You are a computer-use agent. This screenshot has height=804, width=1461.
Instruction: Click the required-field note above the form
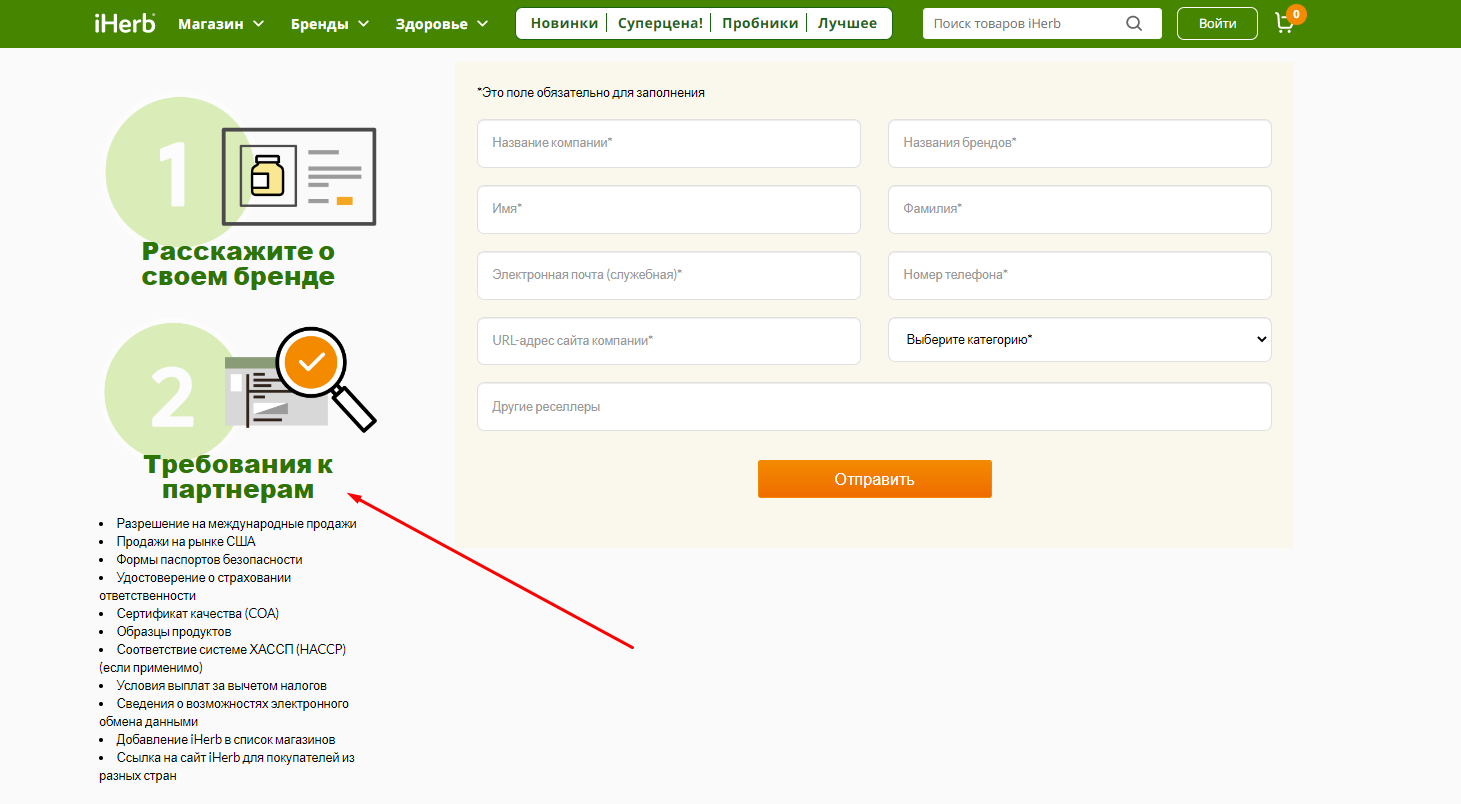tap(591, 92)
